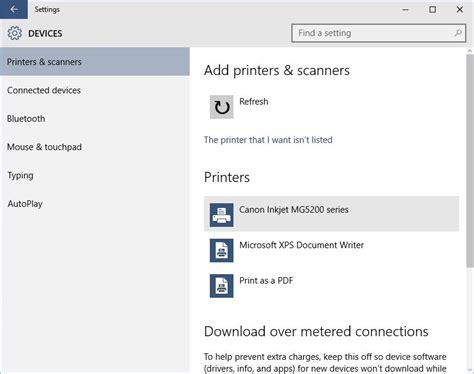Minimize the Settings window
Image resolution: width=474 pixels, height=374 pixels.
pyautogui.click(x=405, y=10)
